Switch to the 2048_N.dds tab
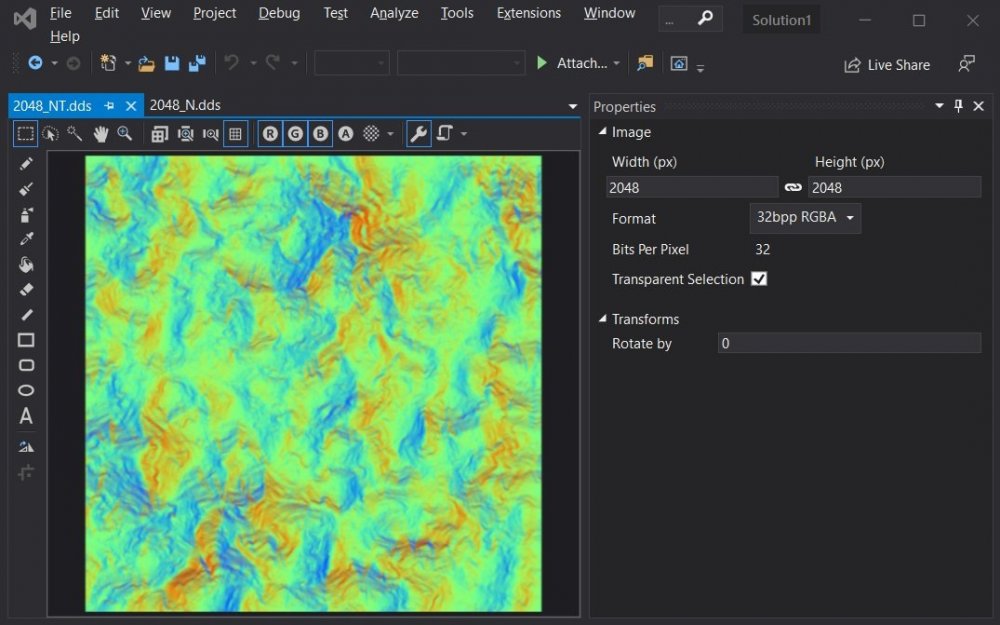The image size is (1000, 625). (185, 105)
